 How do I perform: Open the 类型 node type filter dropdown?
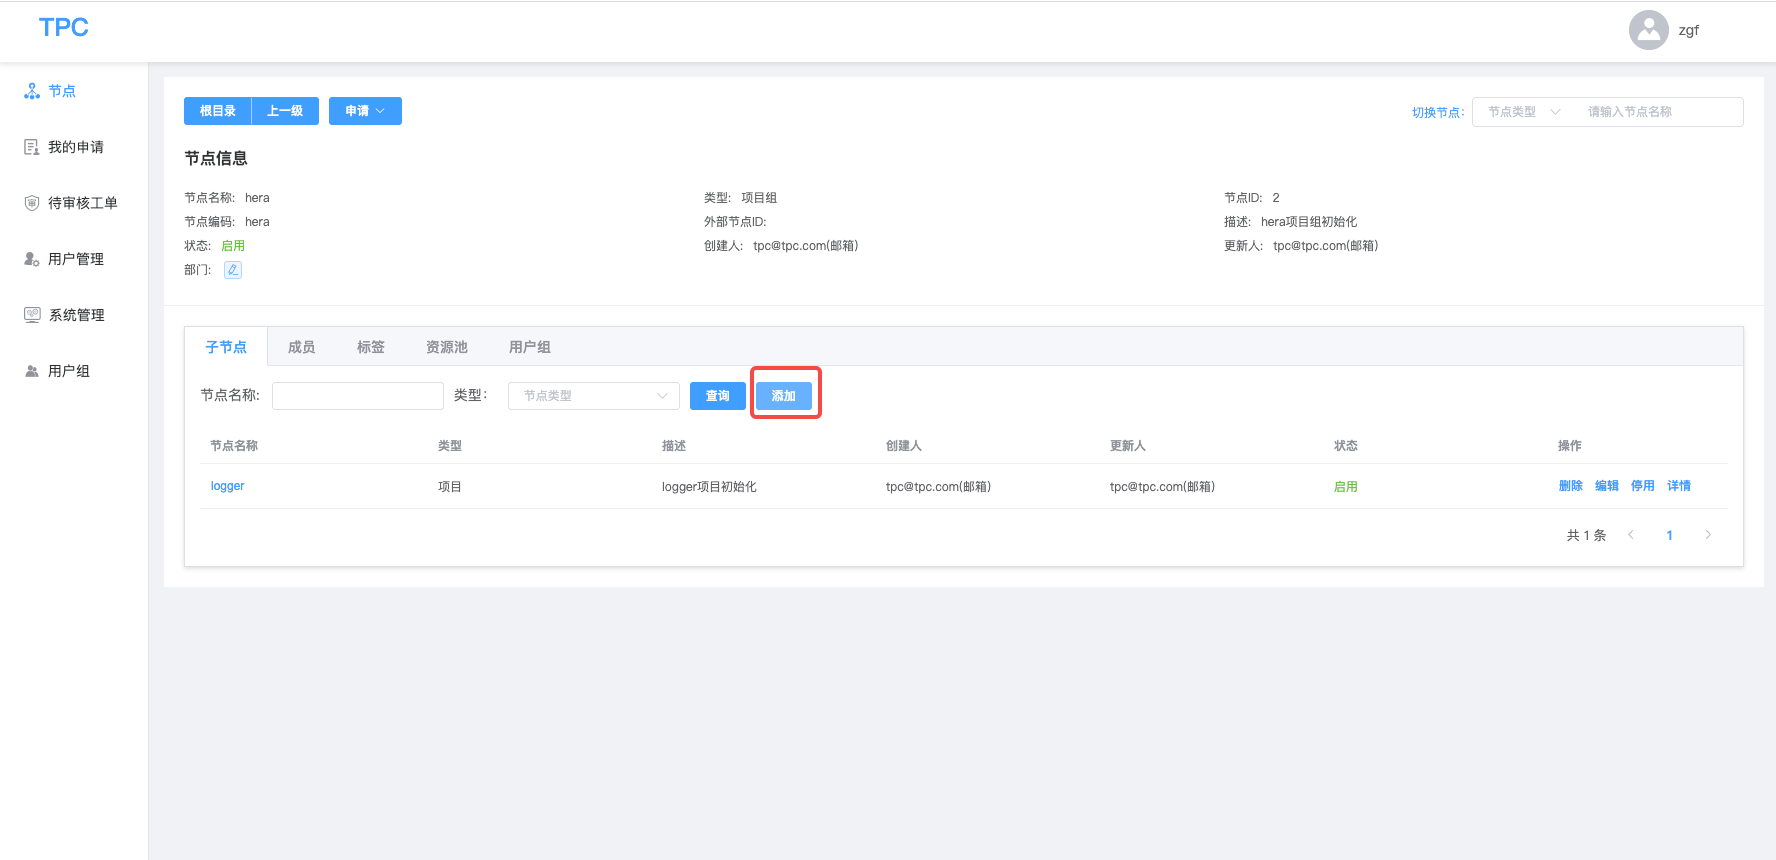[594, 396]
